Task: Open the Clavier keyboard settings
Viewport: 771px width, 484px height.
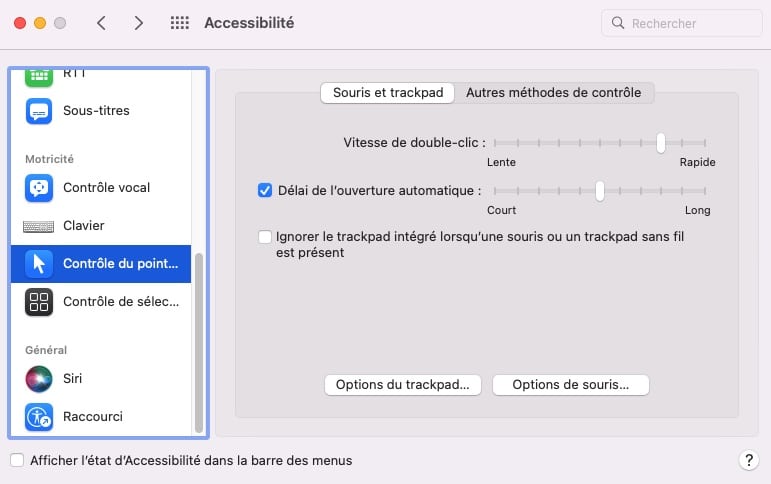Action: tap(101, 226)
